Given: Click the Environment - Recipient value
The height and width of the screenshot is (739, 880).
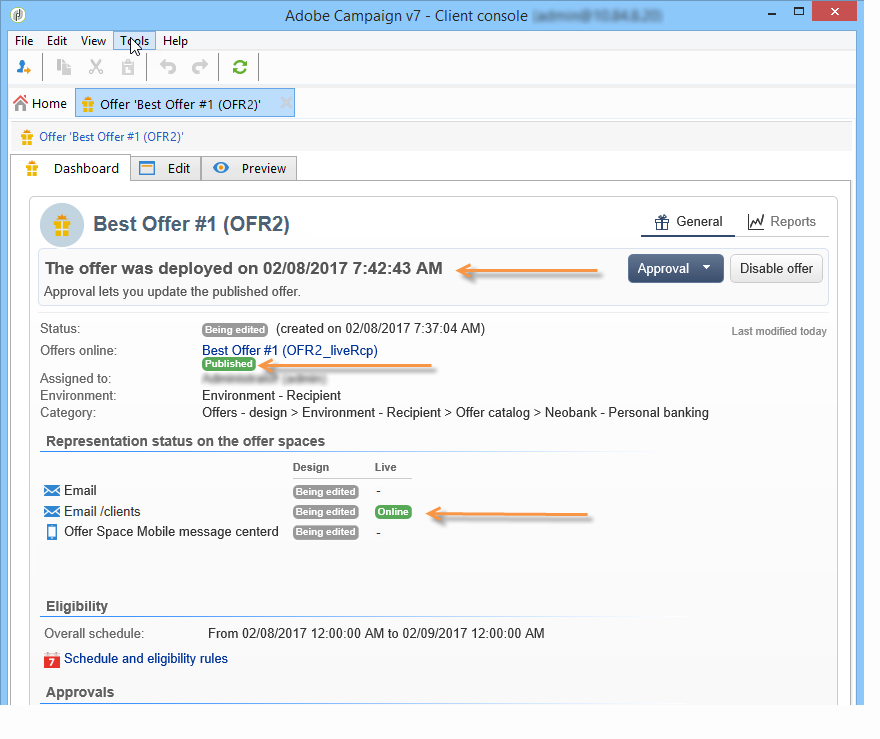Looking at the screenshot, I should tap(271, 396).
